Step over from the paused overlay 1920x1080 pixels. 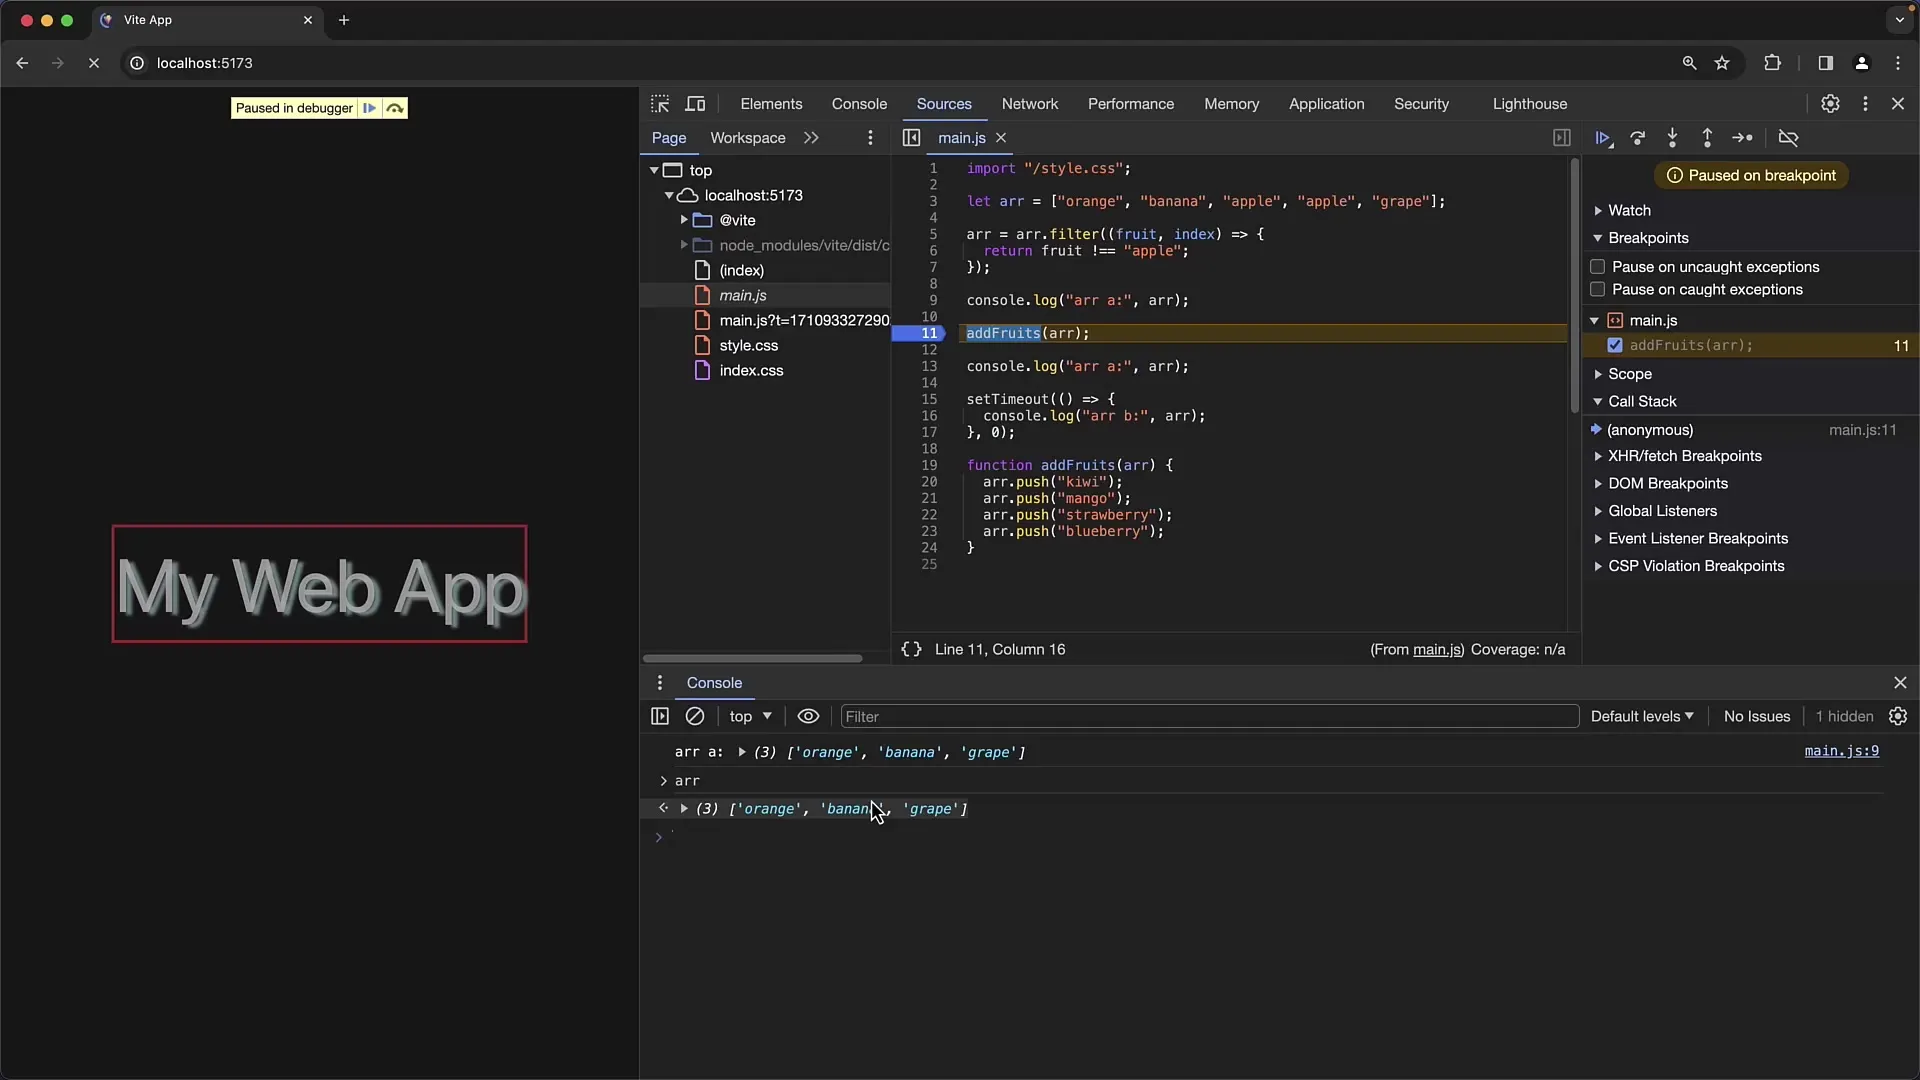(396, 108)
